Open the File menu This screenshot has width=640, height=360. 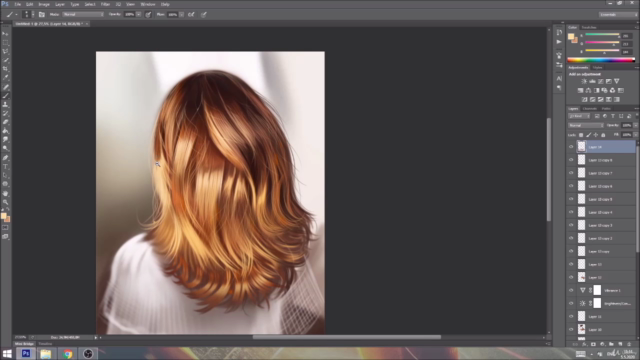(18, 4)
